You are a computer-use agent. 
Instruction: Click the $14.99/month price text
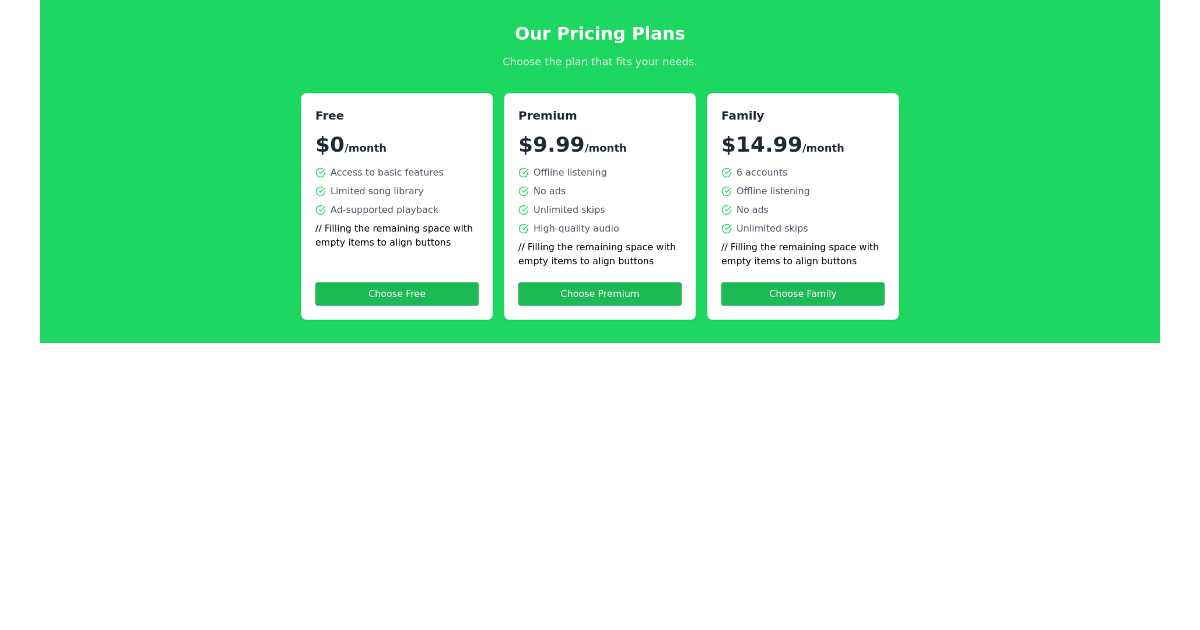782,146
